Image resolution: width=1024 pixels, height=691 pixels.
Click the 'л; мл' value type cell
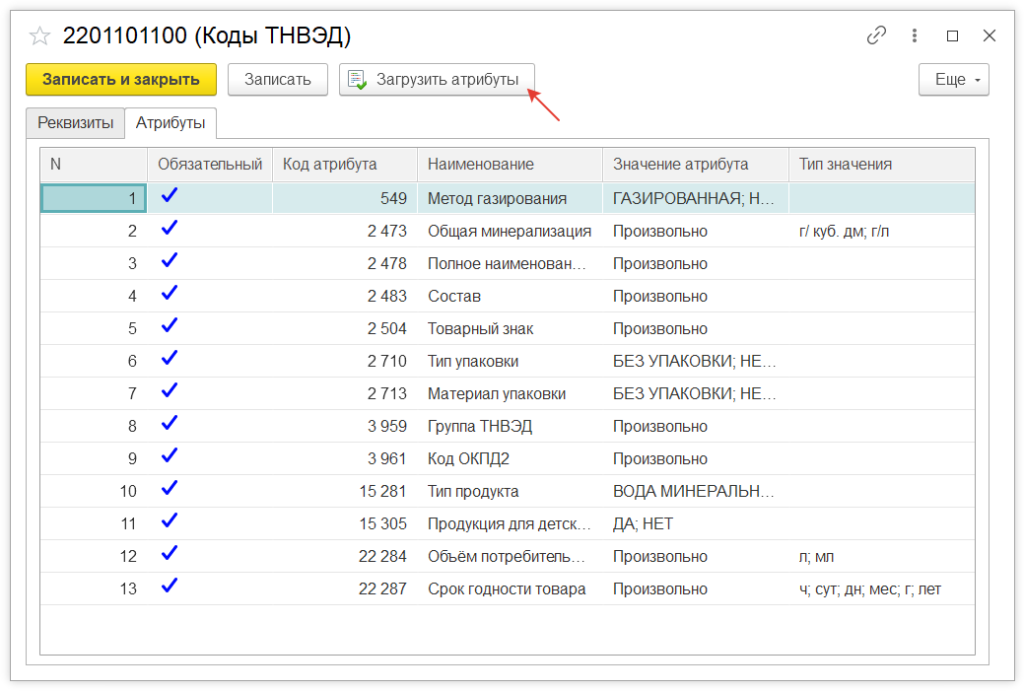pyautogui.click(x=882, y=556)
